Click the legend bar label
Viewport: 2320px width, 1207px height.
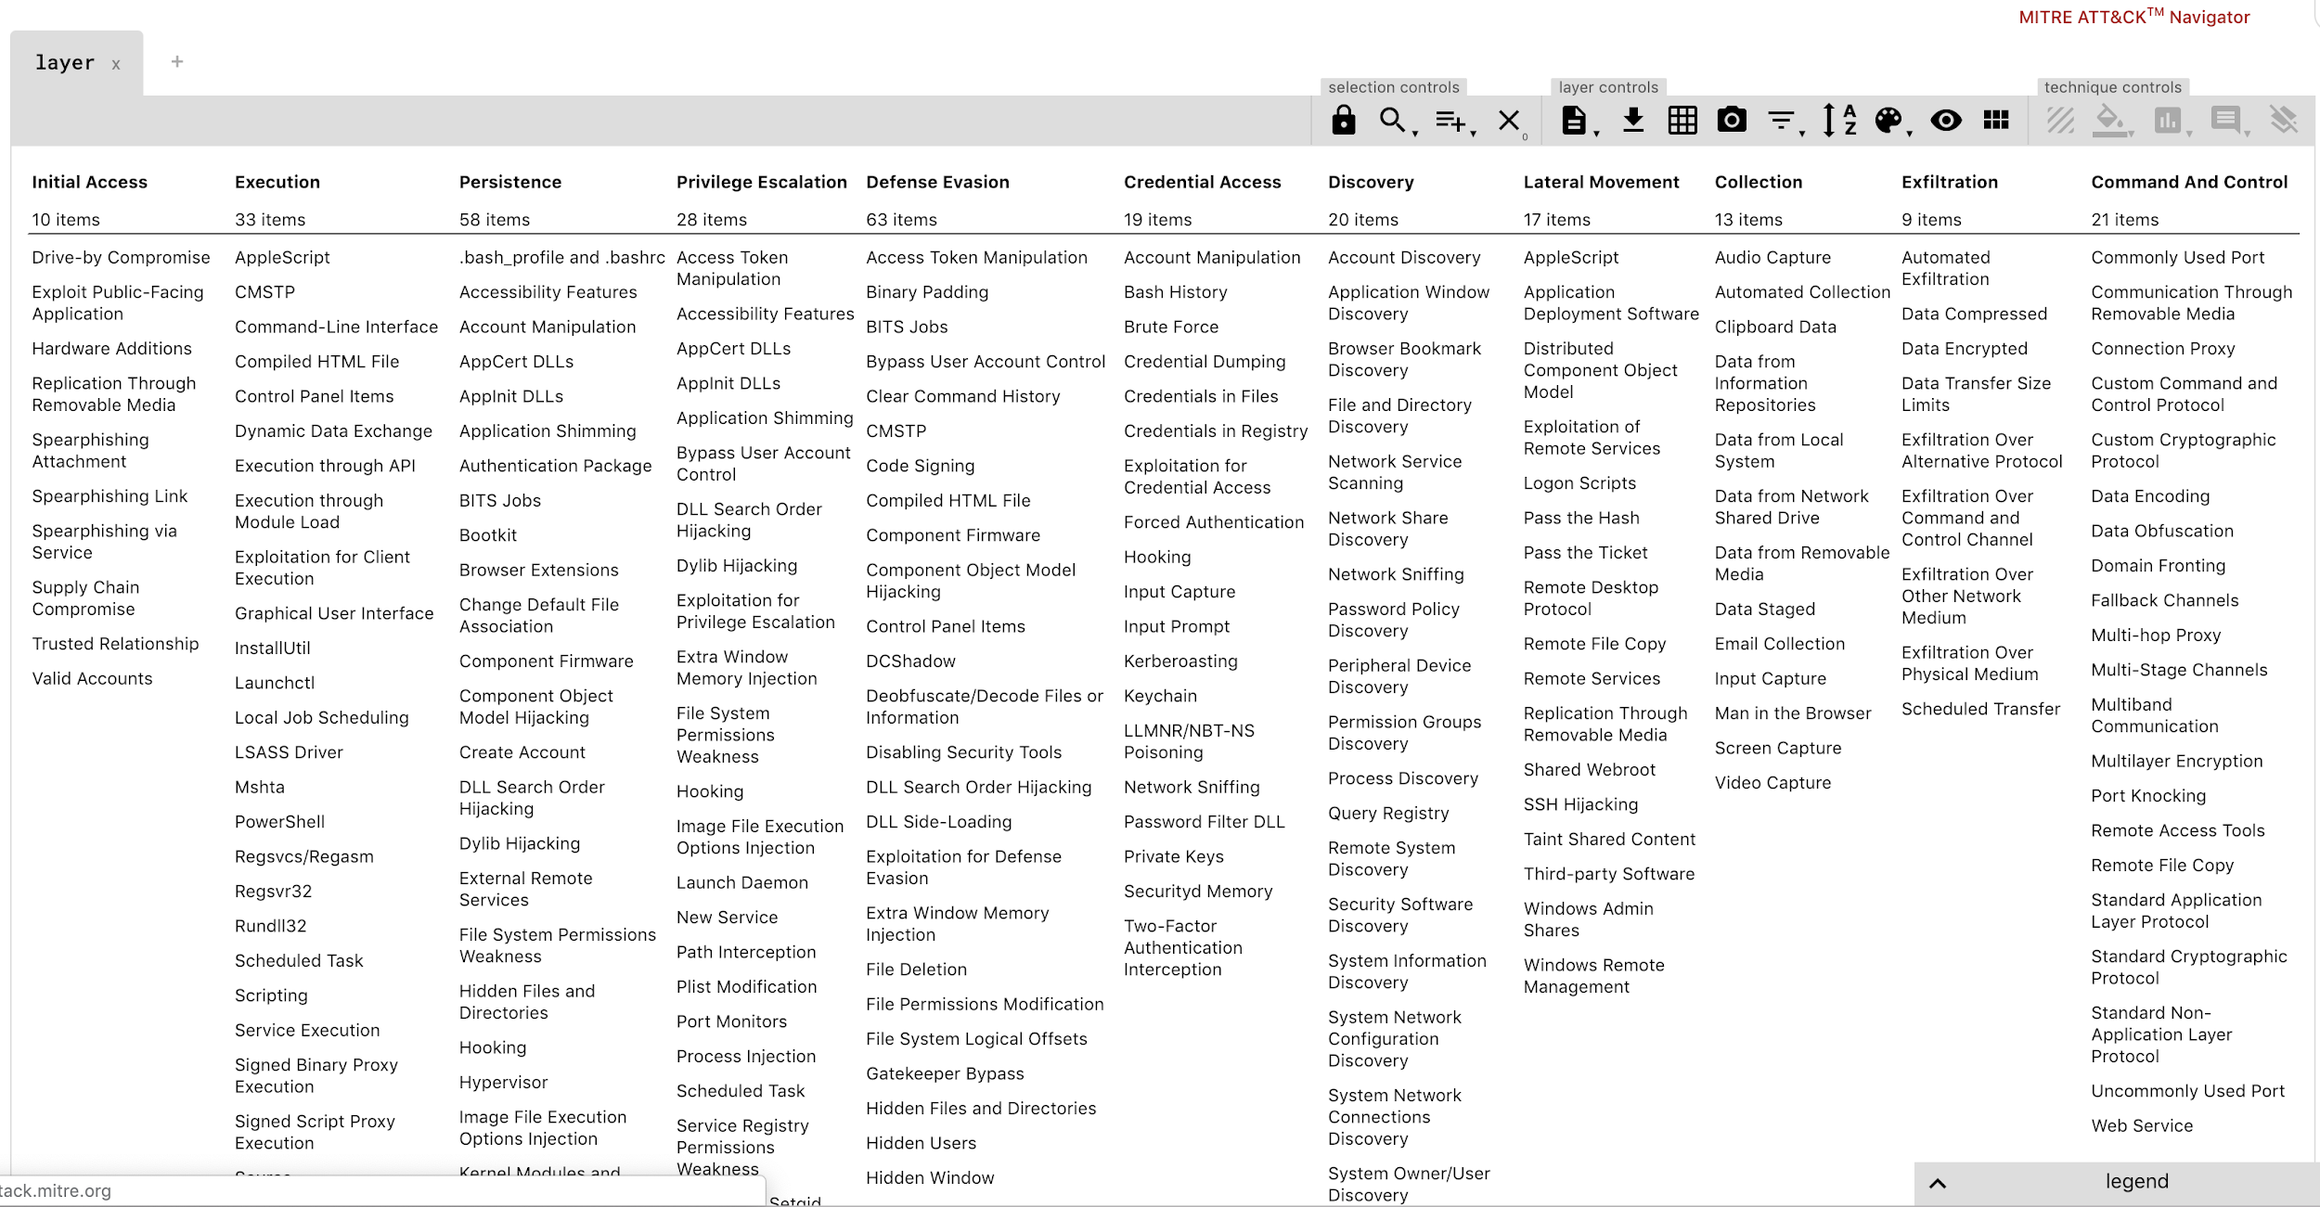click(x=2137, y=1181)
